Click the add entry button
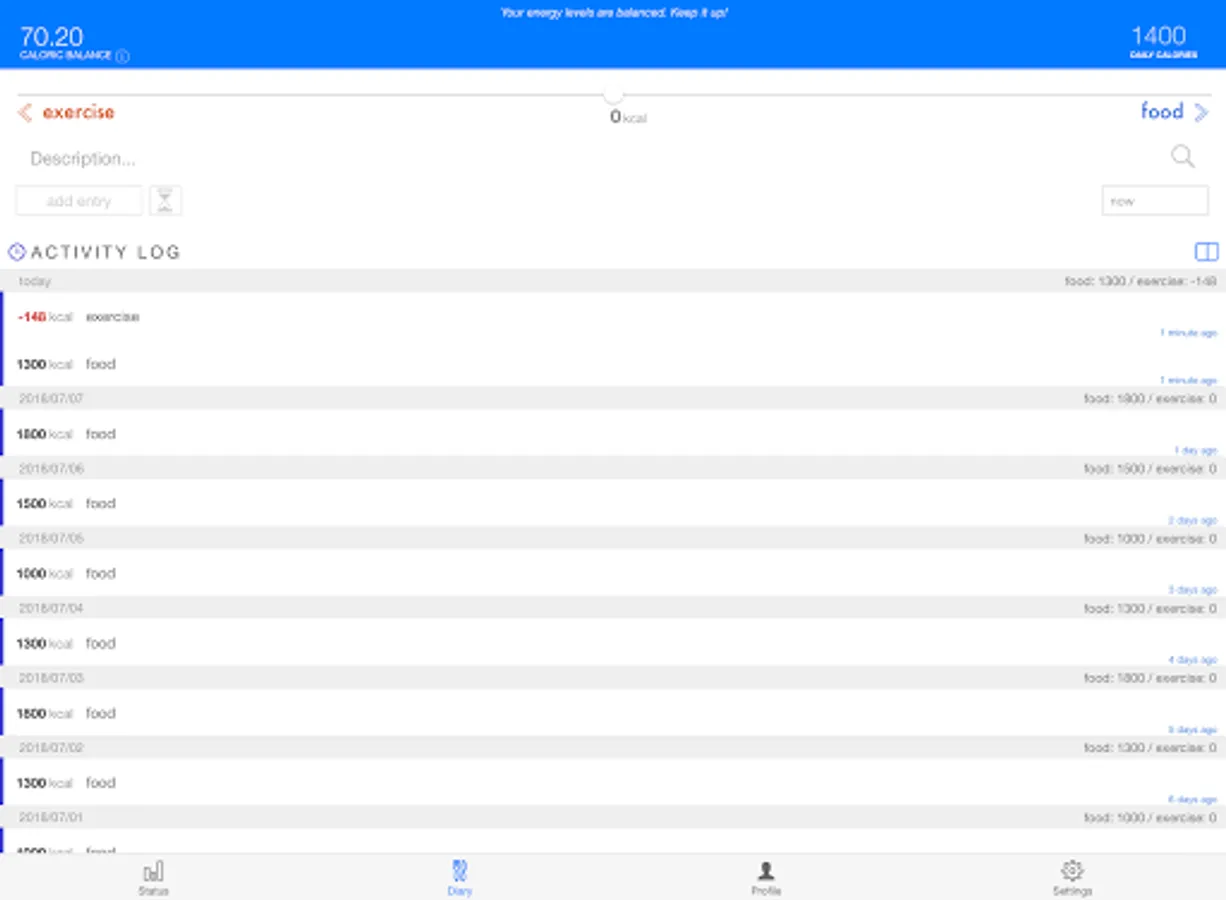 click(79, 200)
